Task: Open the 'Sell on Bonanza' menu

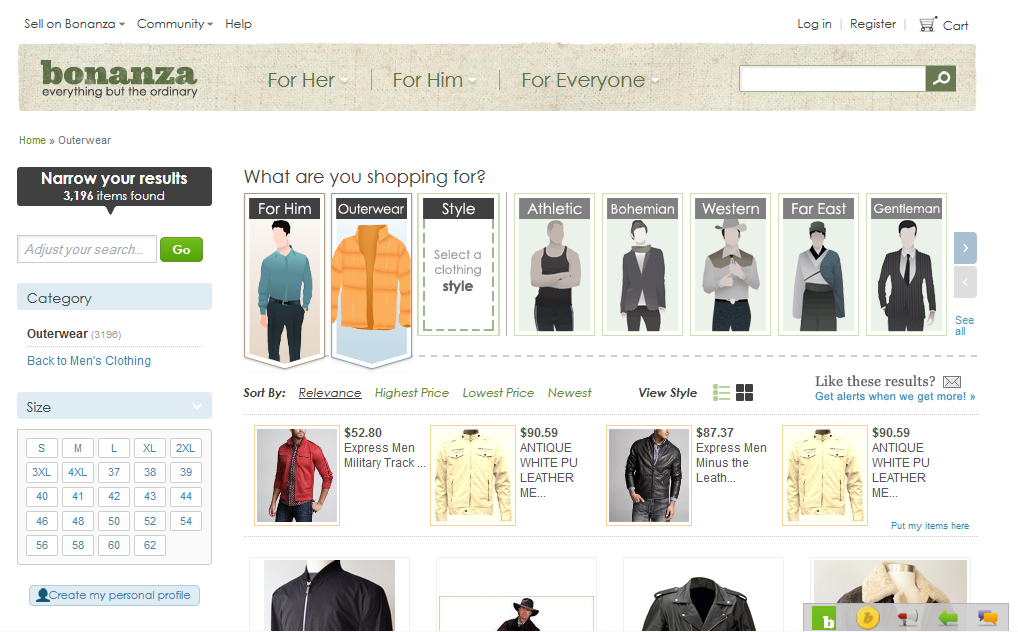Action: (73, 23)
